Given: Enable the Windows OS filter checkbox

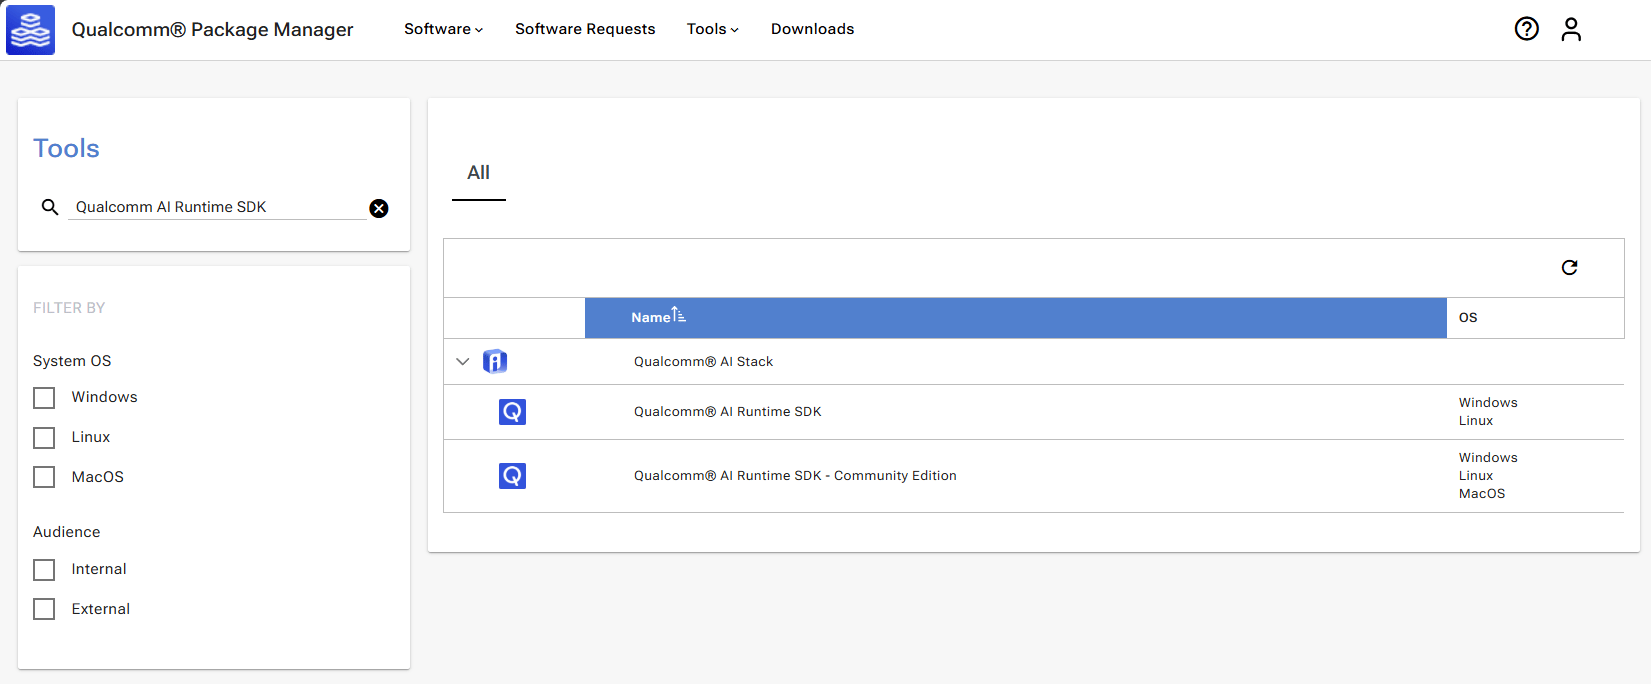Looking at the screenshot, I should (x=44, y=398).
